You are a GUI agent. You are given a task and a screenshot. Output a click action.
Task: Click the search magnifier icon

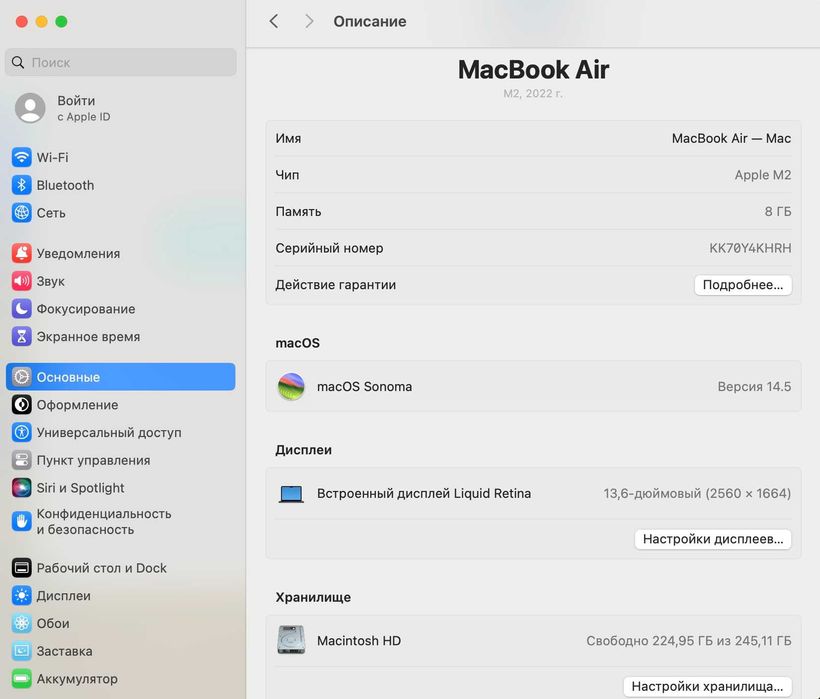pos(18,62)
